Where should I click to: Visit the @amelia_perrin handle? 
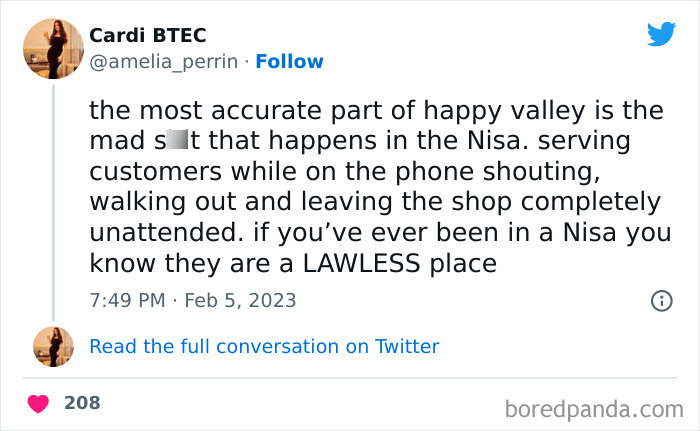click(x=165, y=62)
